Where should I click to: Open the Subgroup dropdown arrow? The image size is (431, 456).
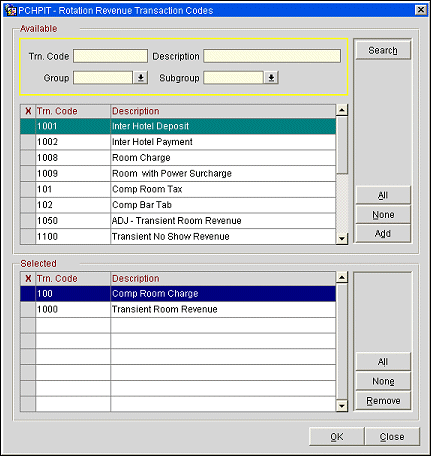(x=271, y=78)
